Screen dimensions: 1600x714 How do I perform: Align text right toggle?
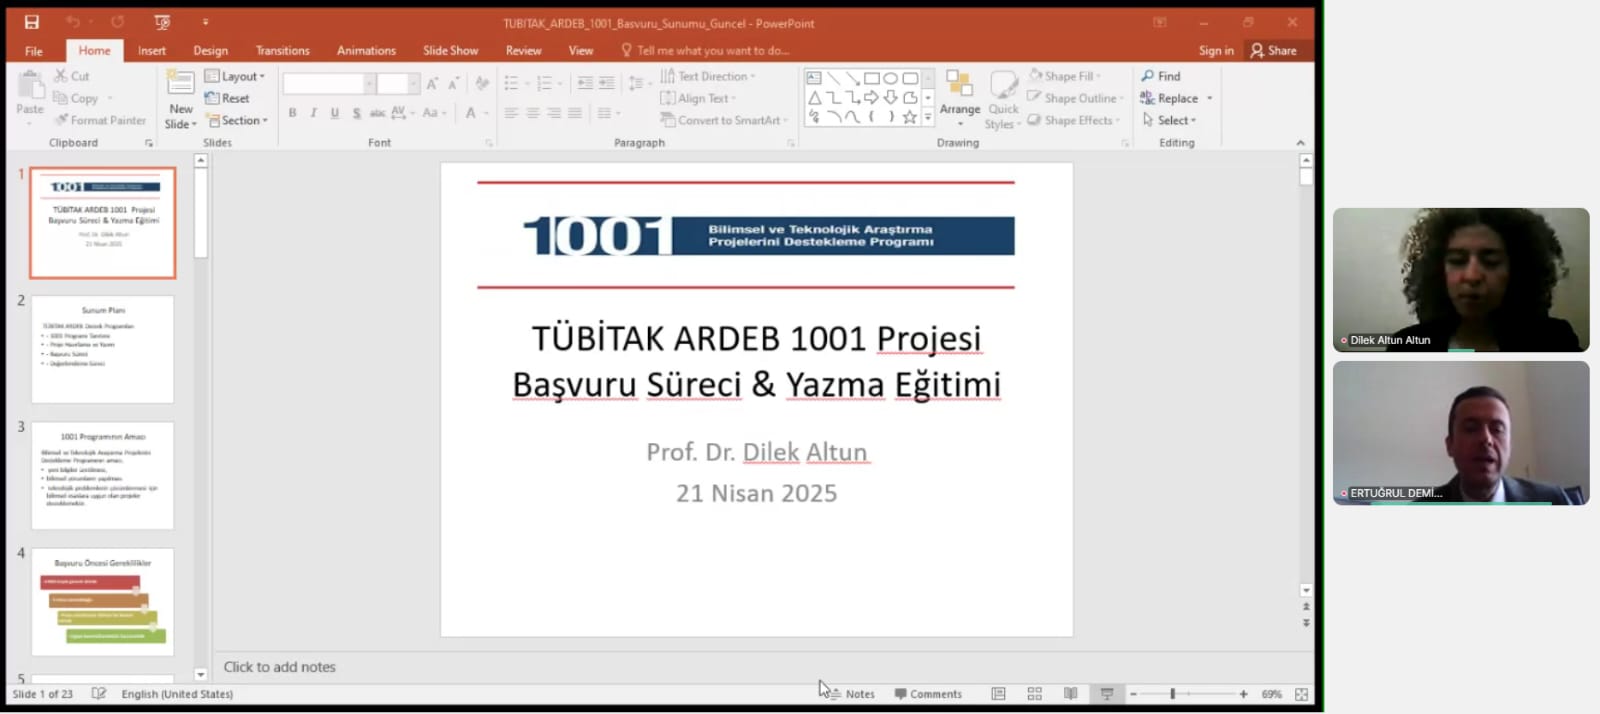553,113
